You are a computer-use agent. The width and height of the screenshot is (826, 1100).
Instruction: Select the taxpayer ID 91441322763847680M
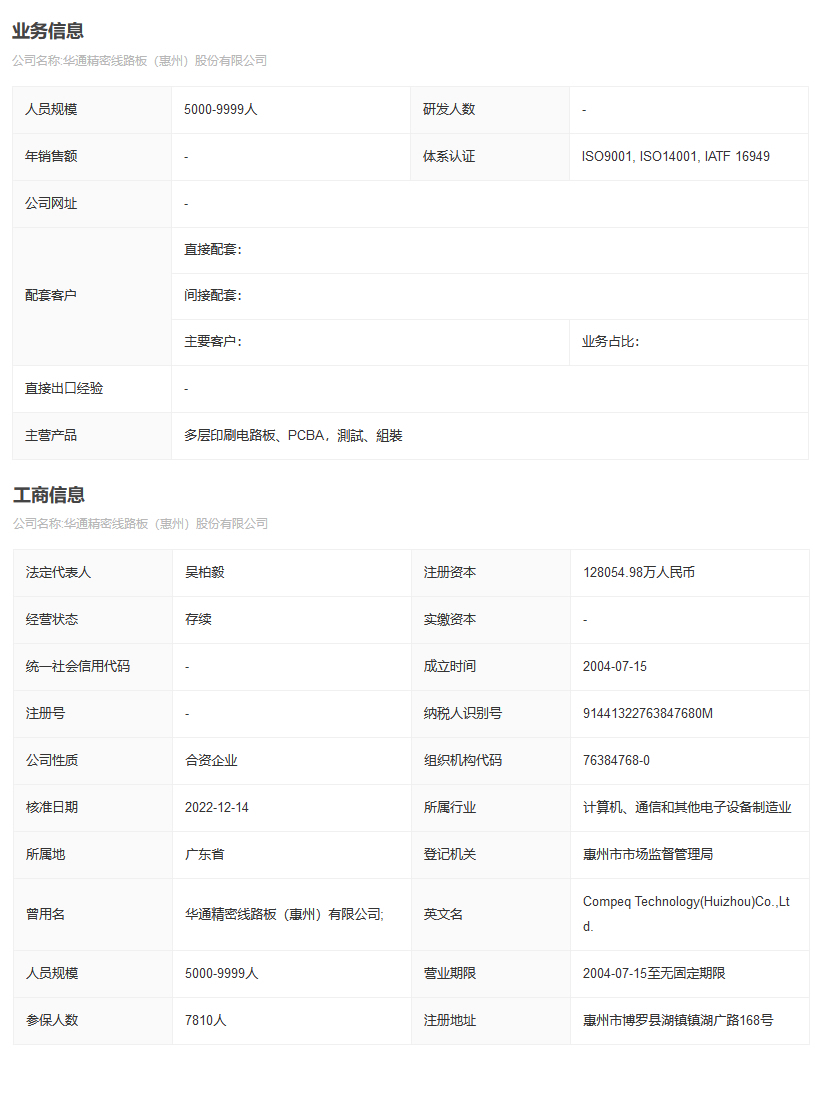tap(648, 713)
